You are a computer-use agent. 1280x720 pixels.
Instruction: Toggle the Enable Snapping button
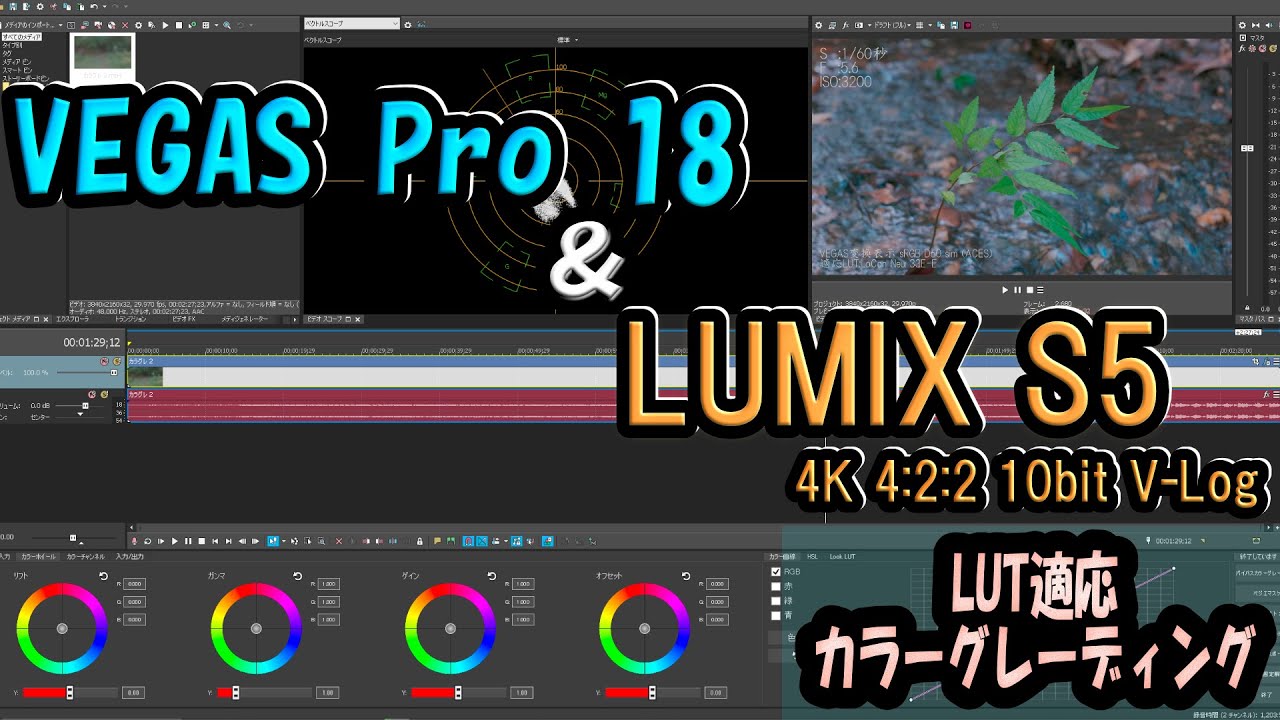click(468, 541)
